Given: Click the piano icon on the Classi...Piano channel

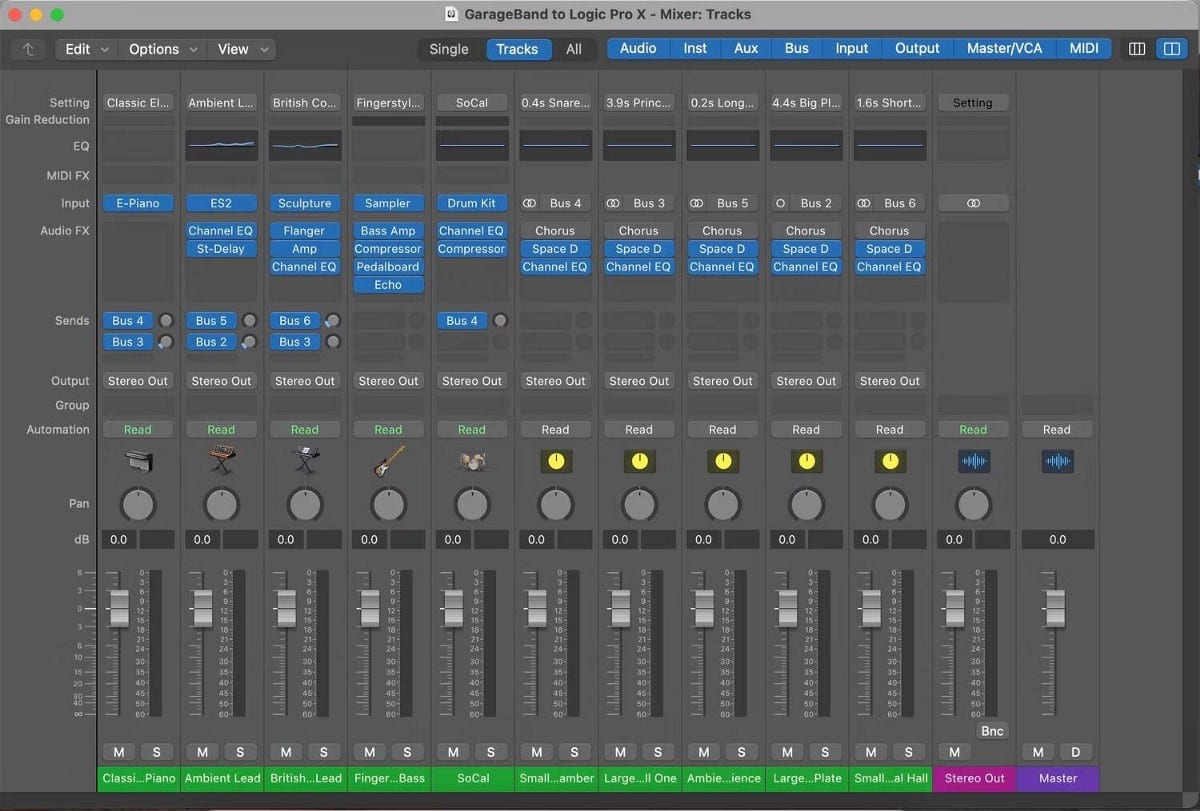Looking at the screenshot, I should [x=137, y=461].
